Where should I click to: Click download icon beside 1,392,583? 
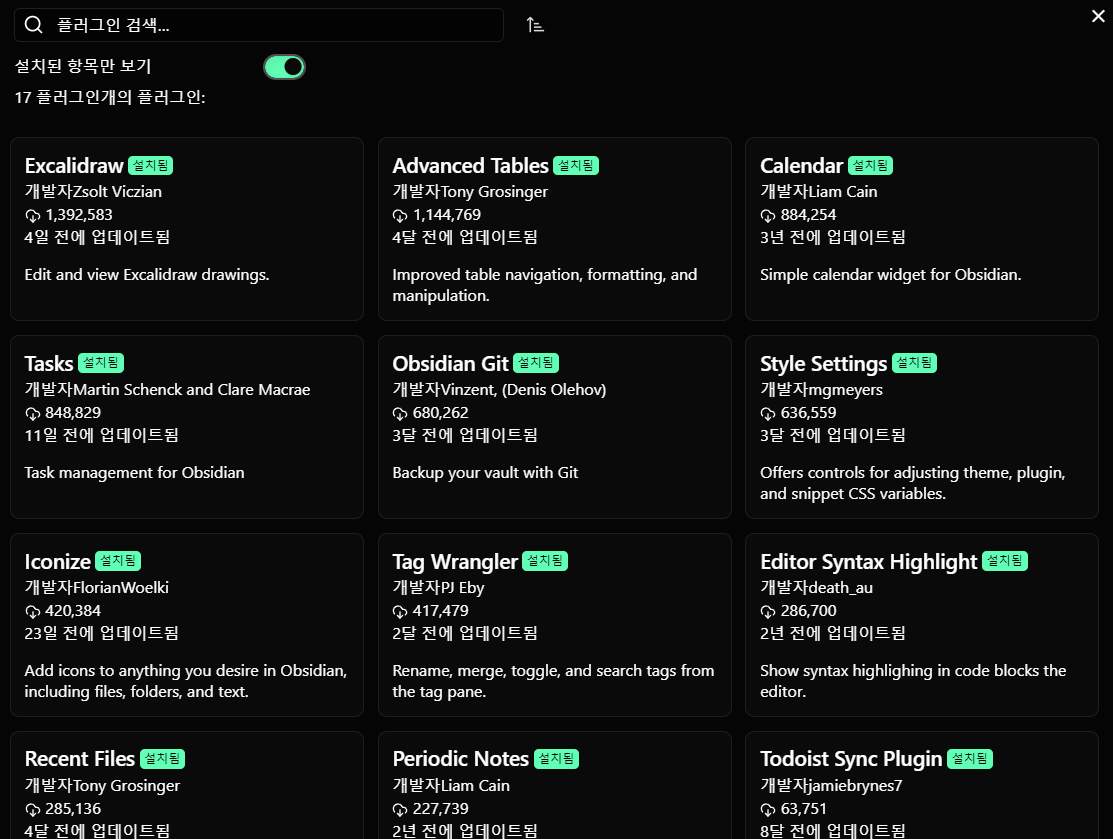33,216
